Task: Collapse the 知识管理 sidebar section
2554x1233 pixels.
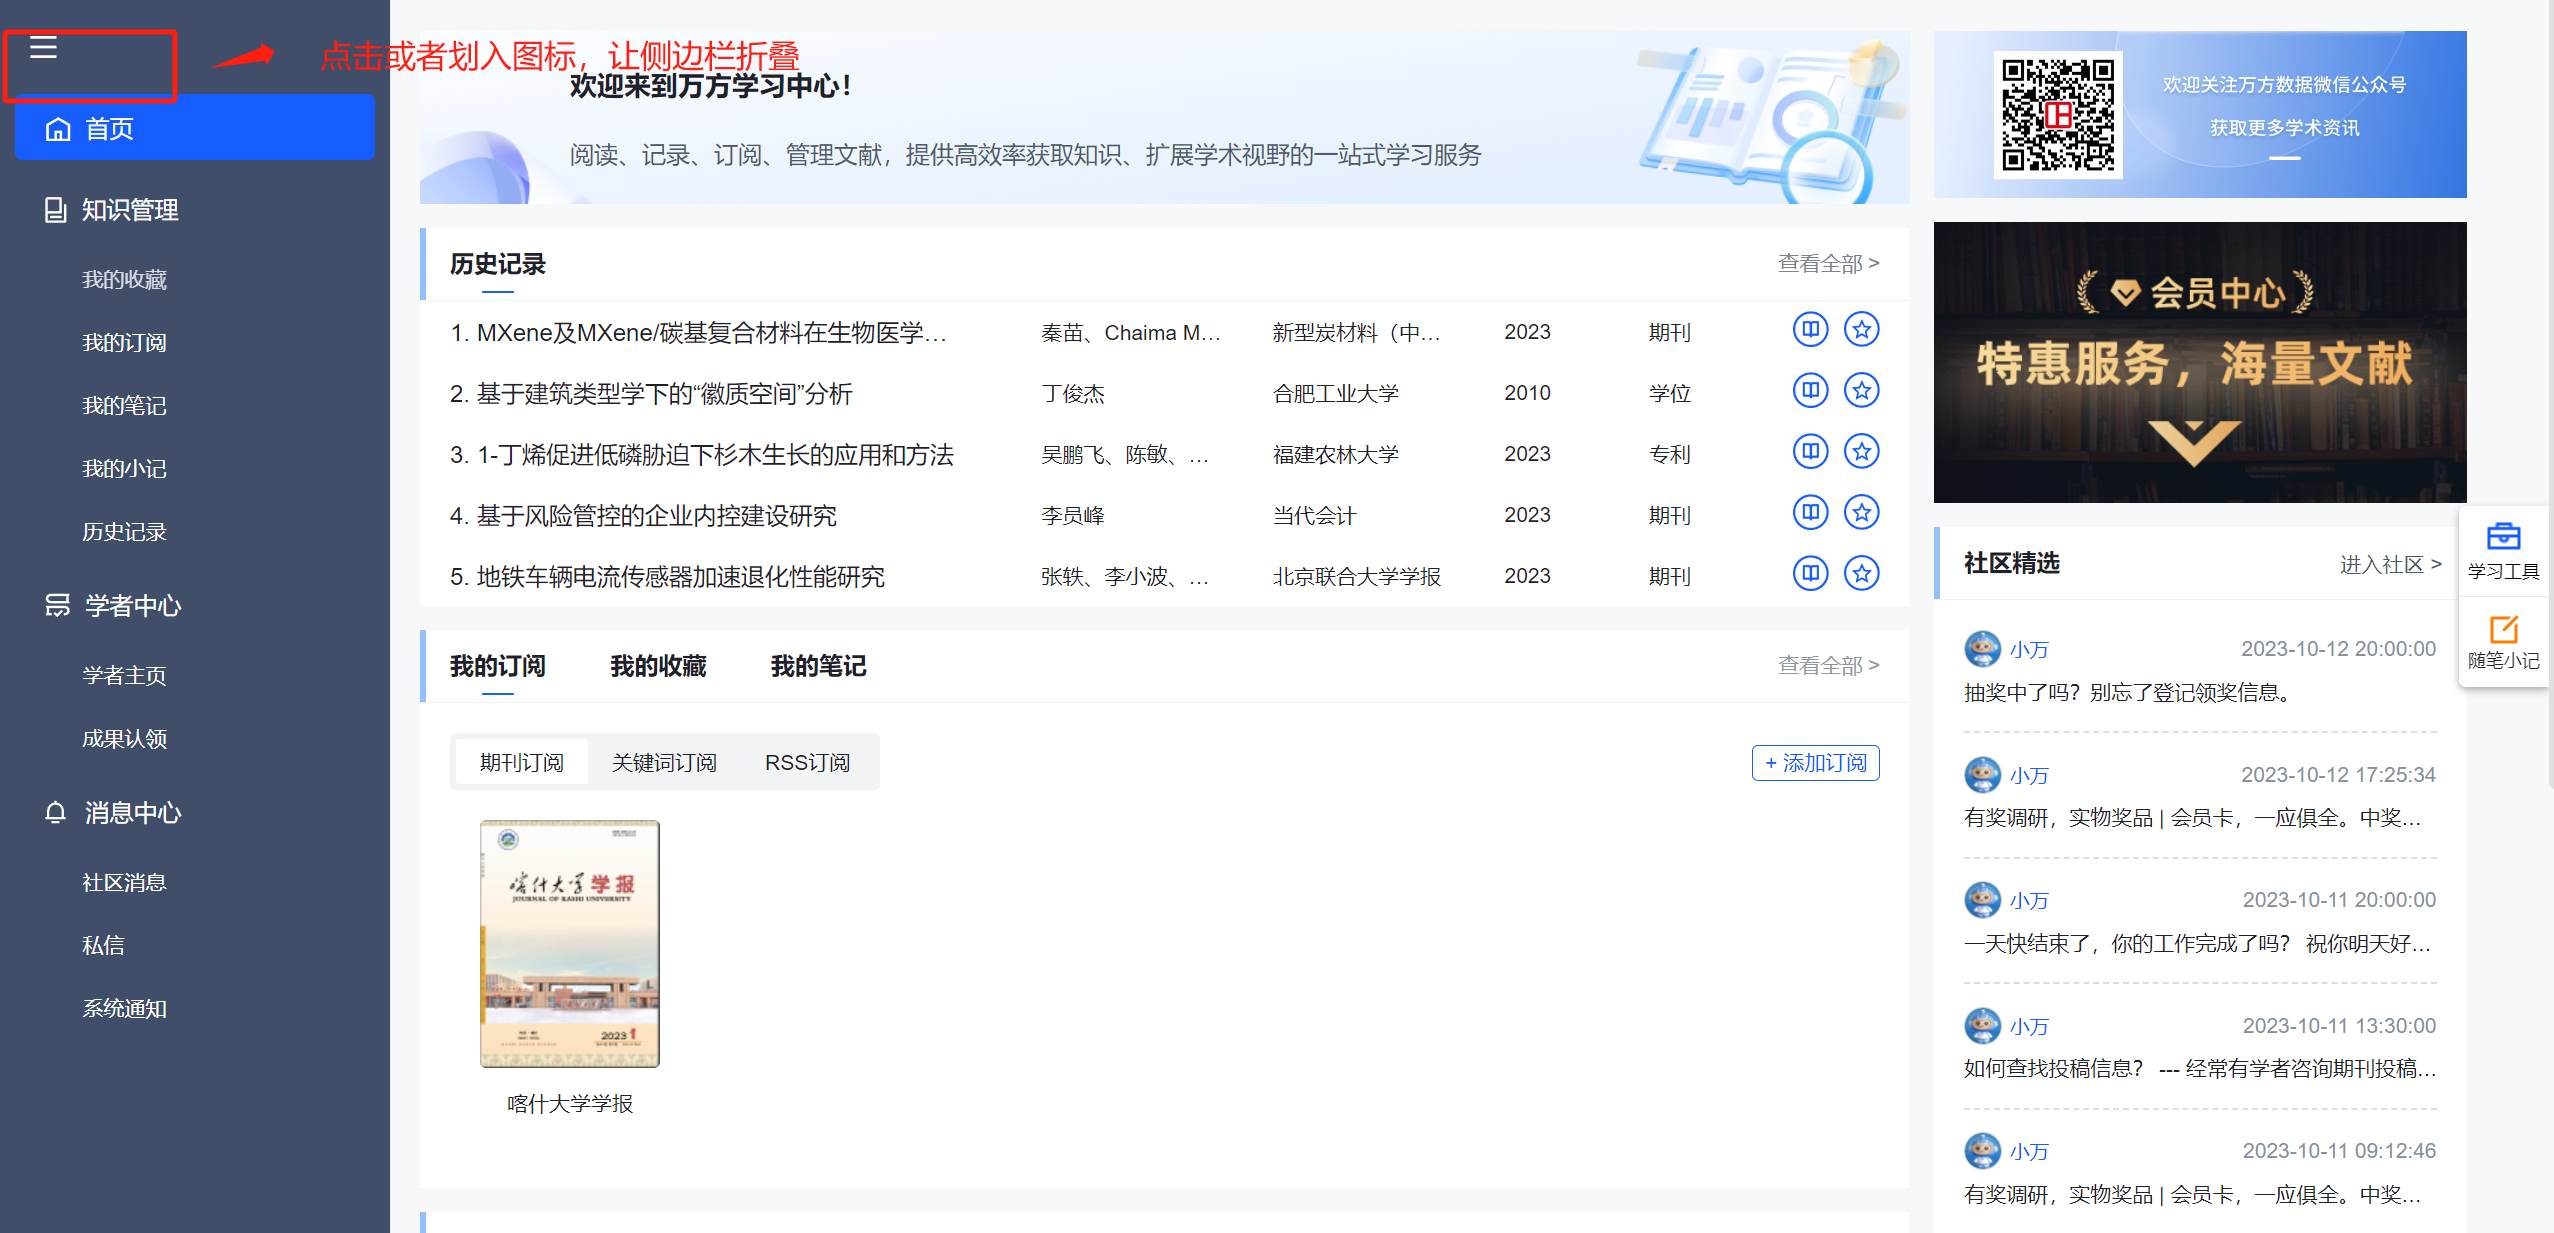Action: click(130, 210)
